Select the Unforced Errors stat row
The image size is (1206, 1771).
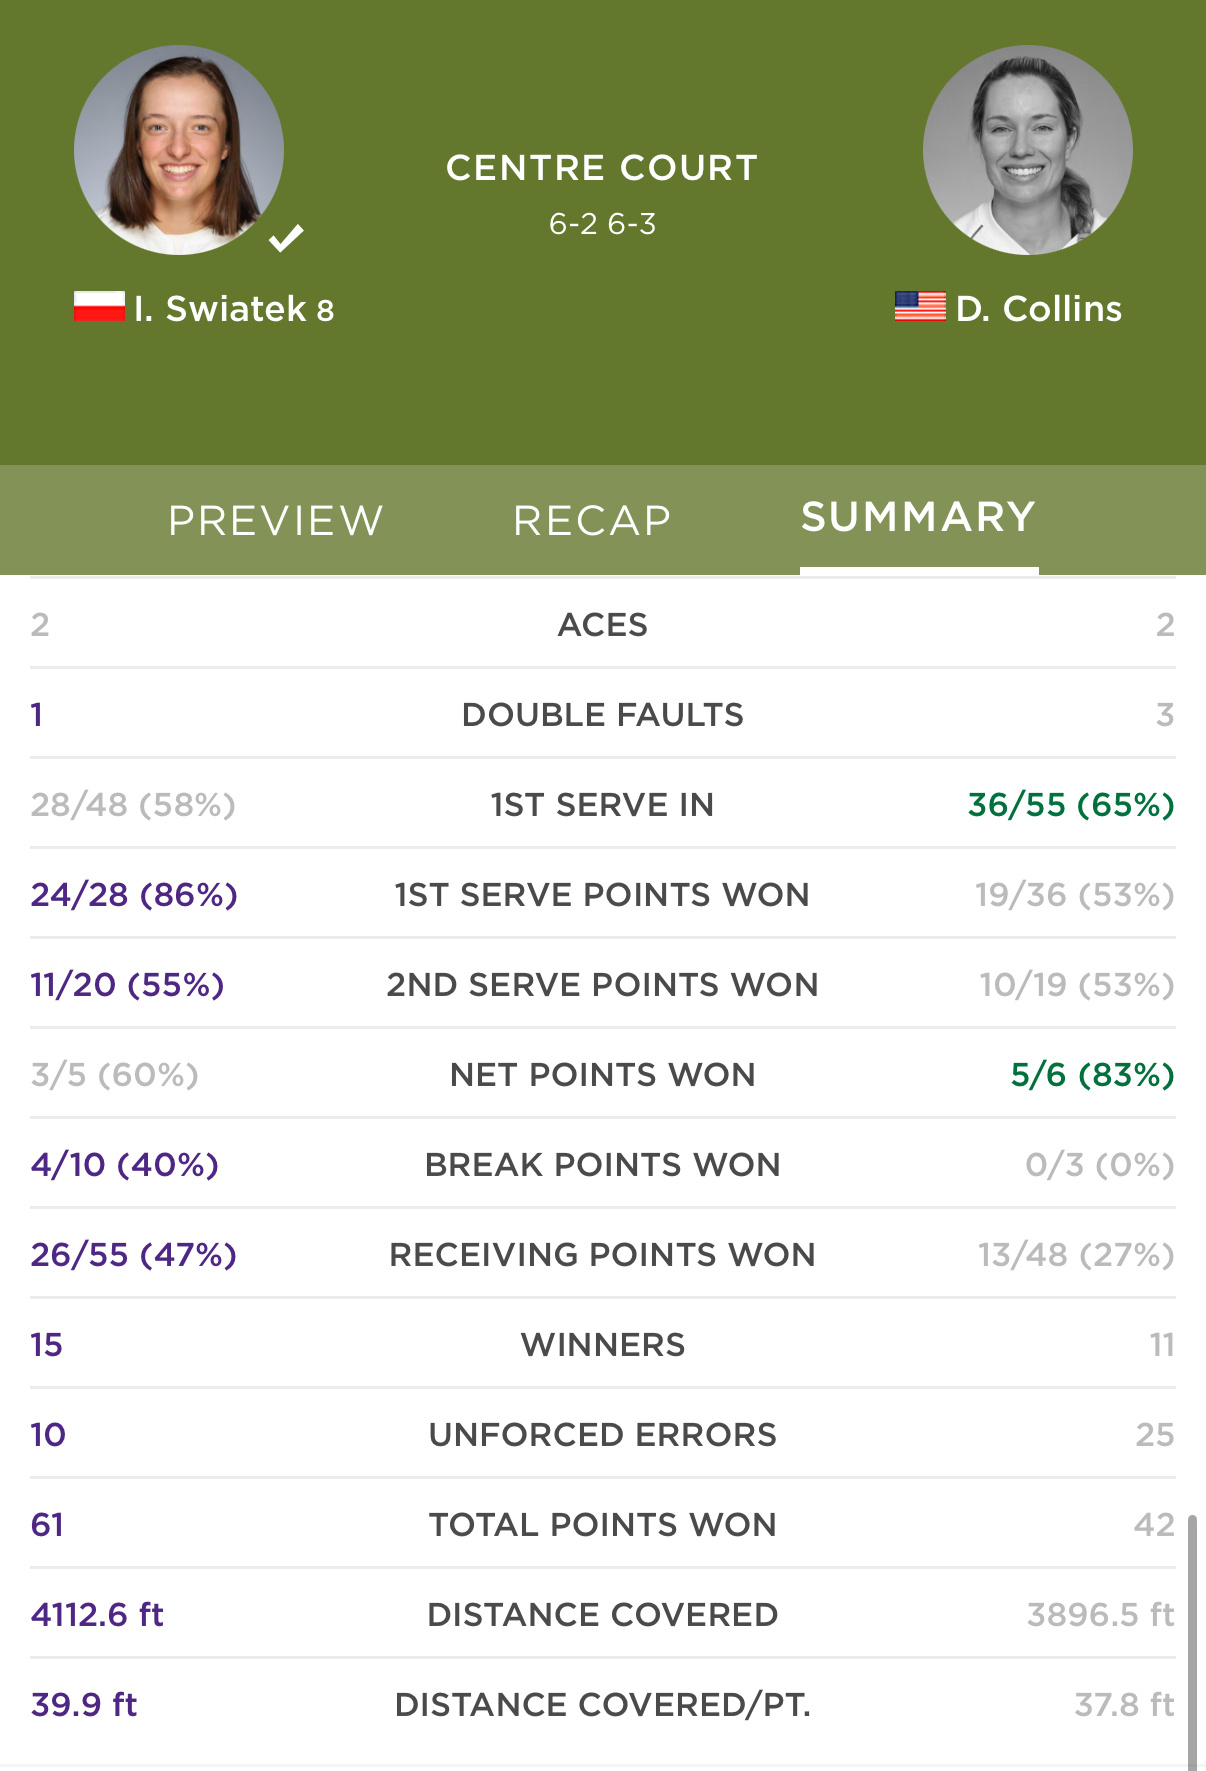pos(603,1434)
